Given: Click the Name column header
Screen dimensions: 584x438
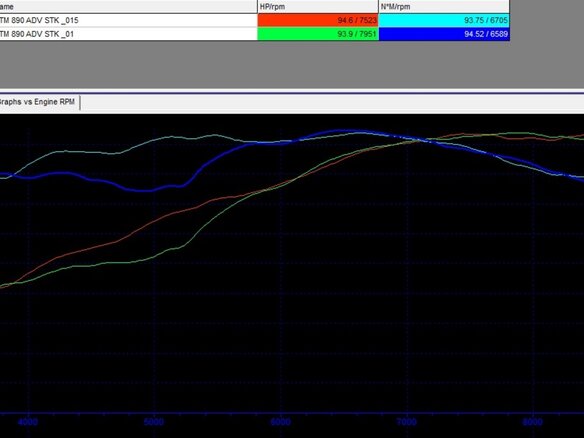Looking at the screenshot, I should click(128, 6).
